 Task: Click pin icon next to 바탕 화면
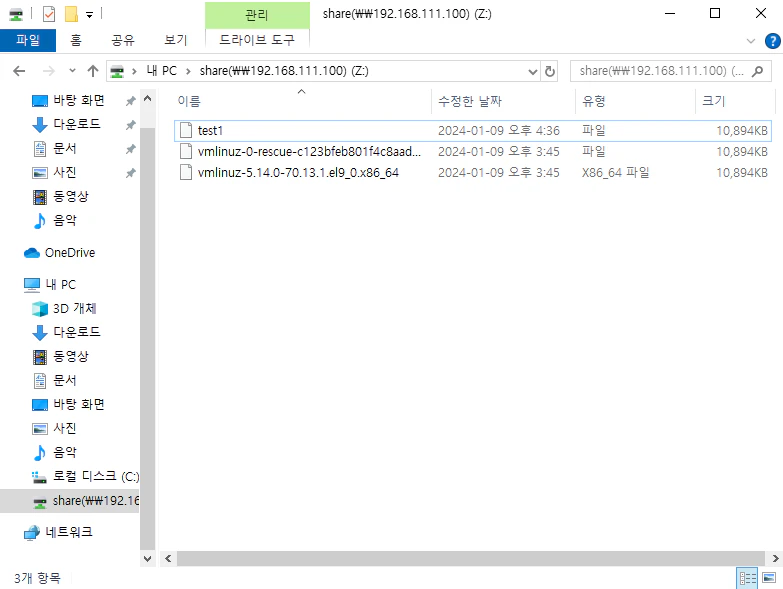coord(130,101)
